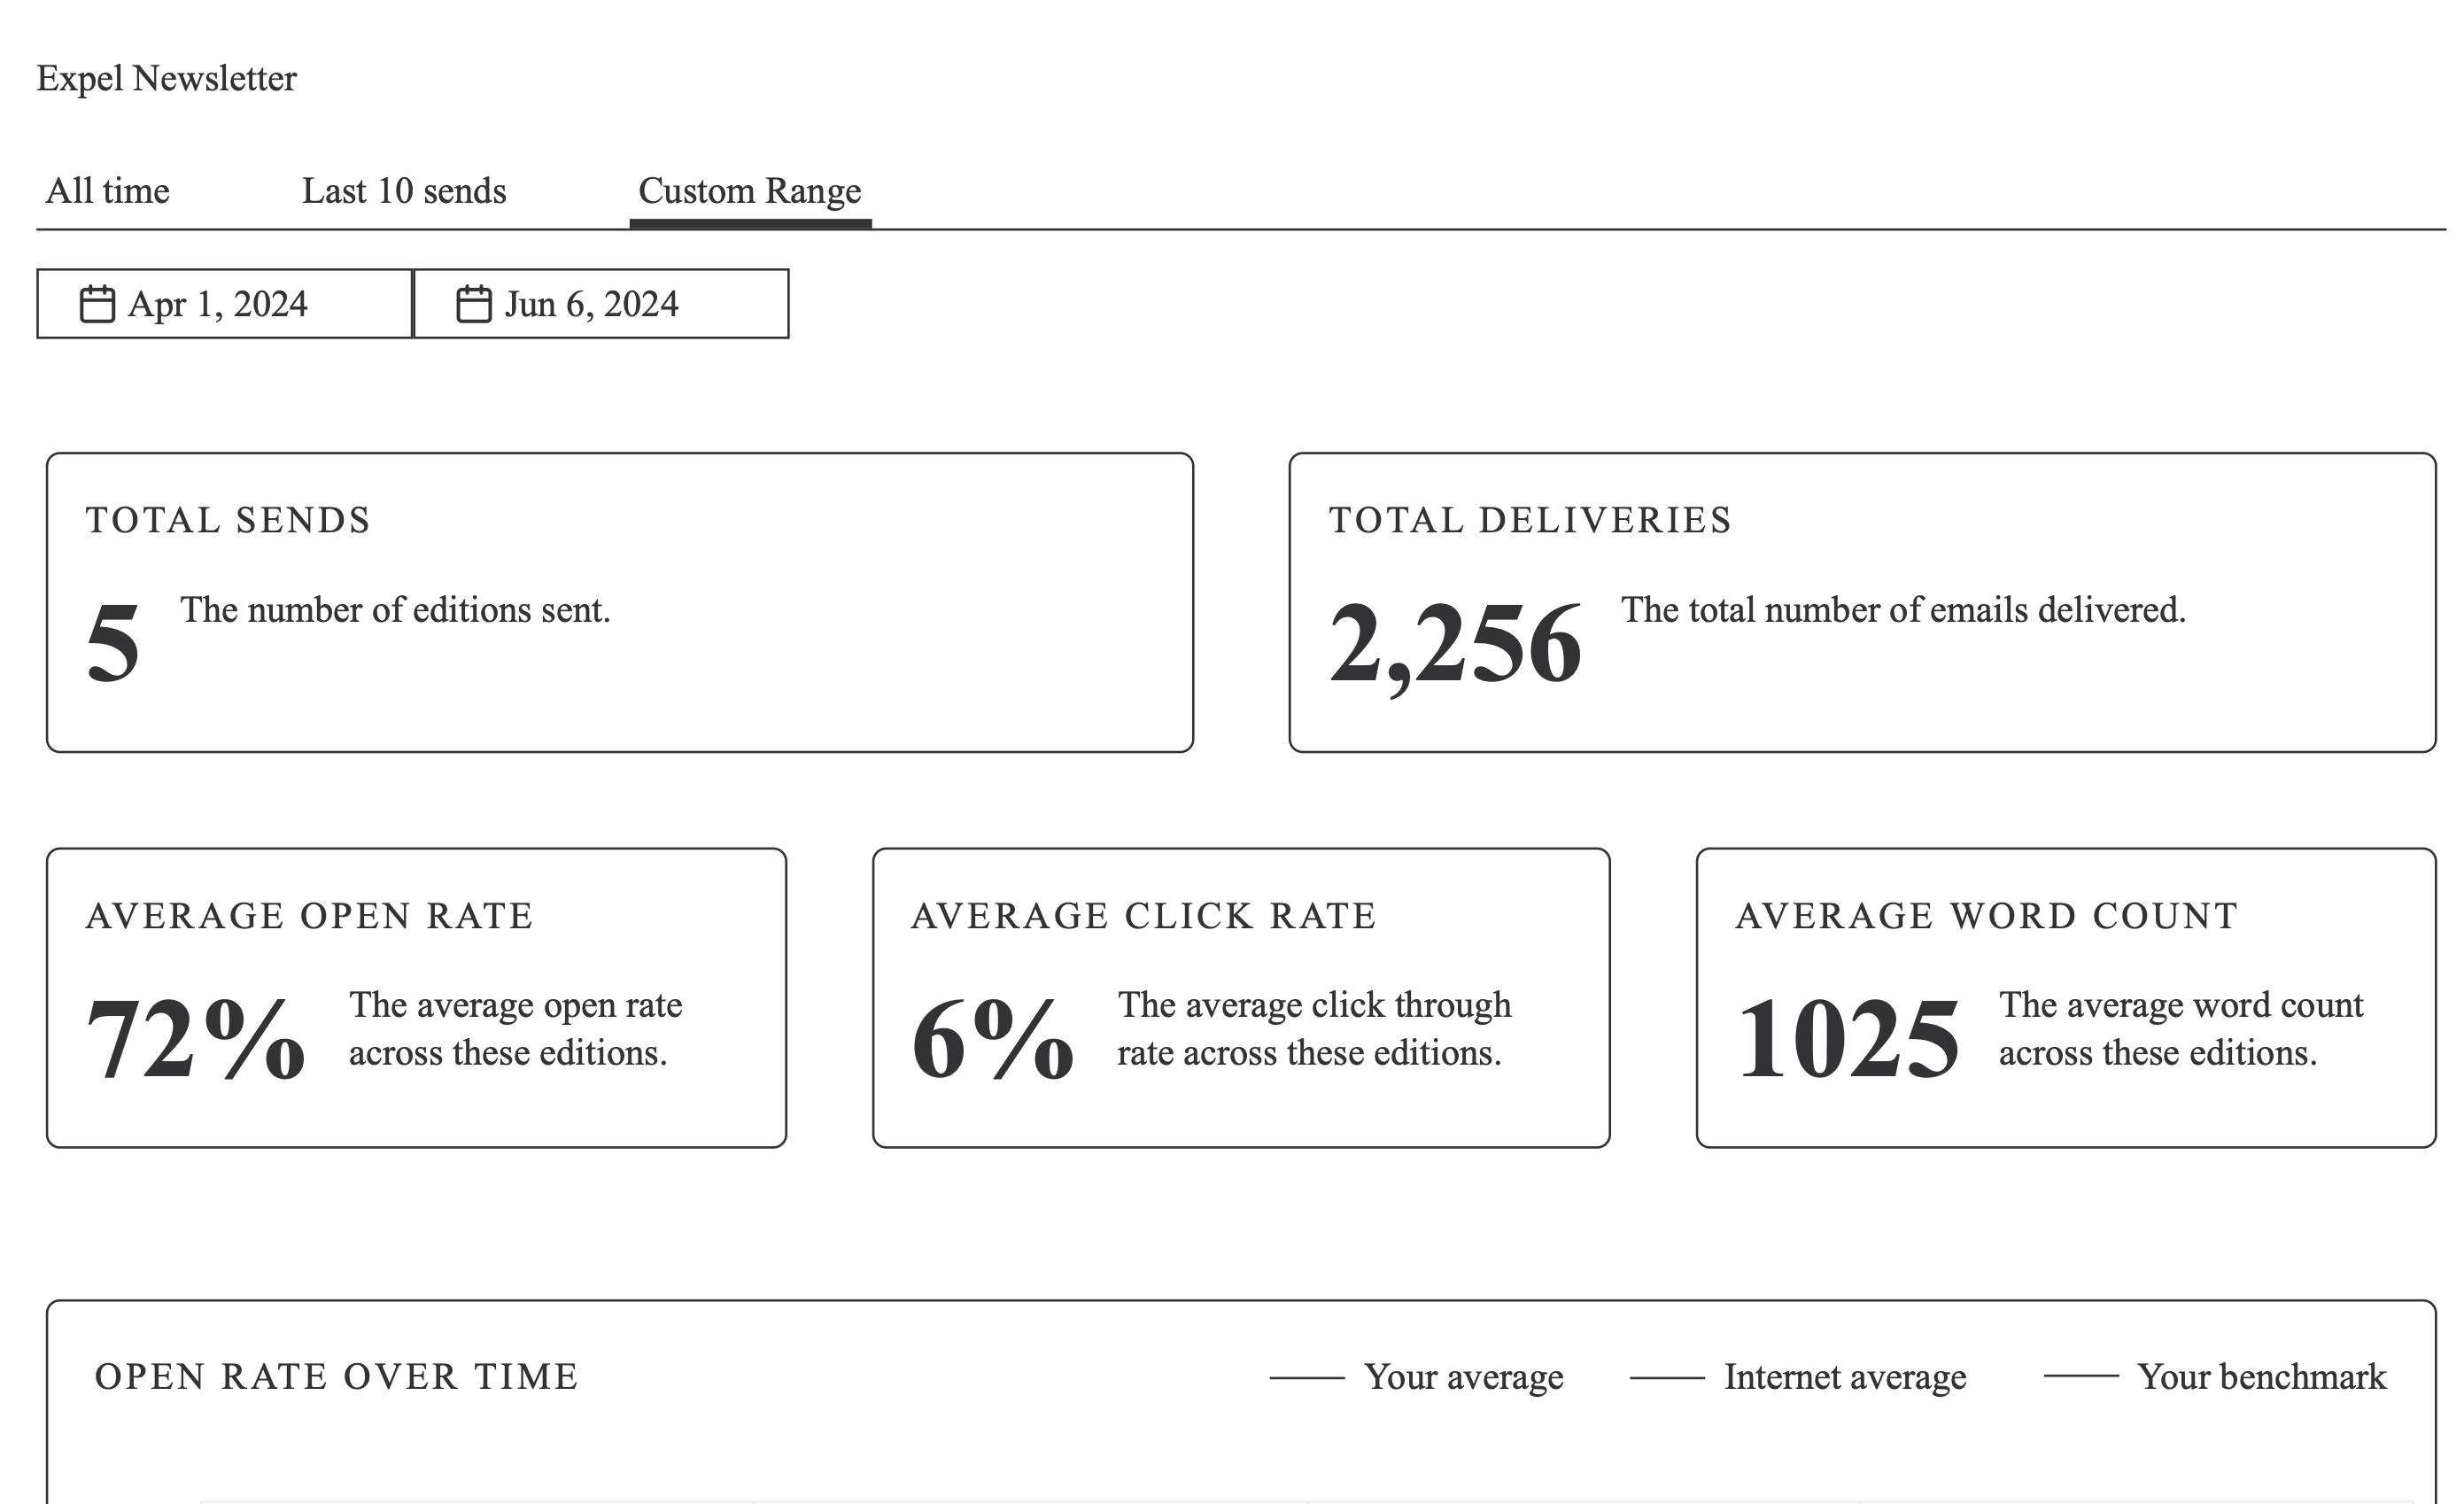
Task: Click the Open Rate Over Time heading
Action: click(x=336, y=1377)
